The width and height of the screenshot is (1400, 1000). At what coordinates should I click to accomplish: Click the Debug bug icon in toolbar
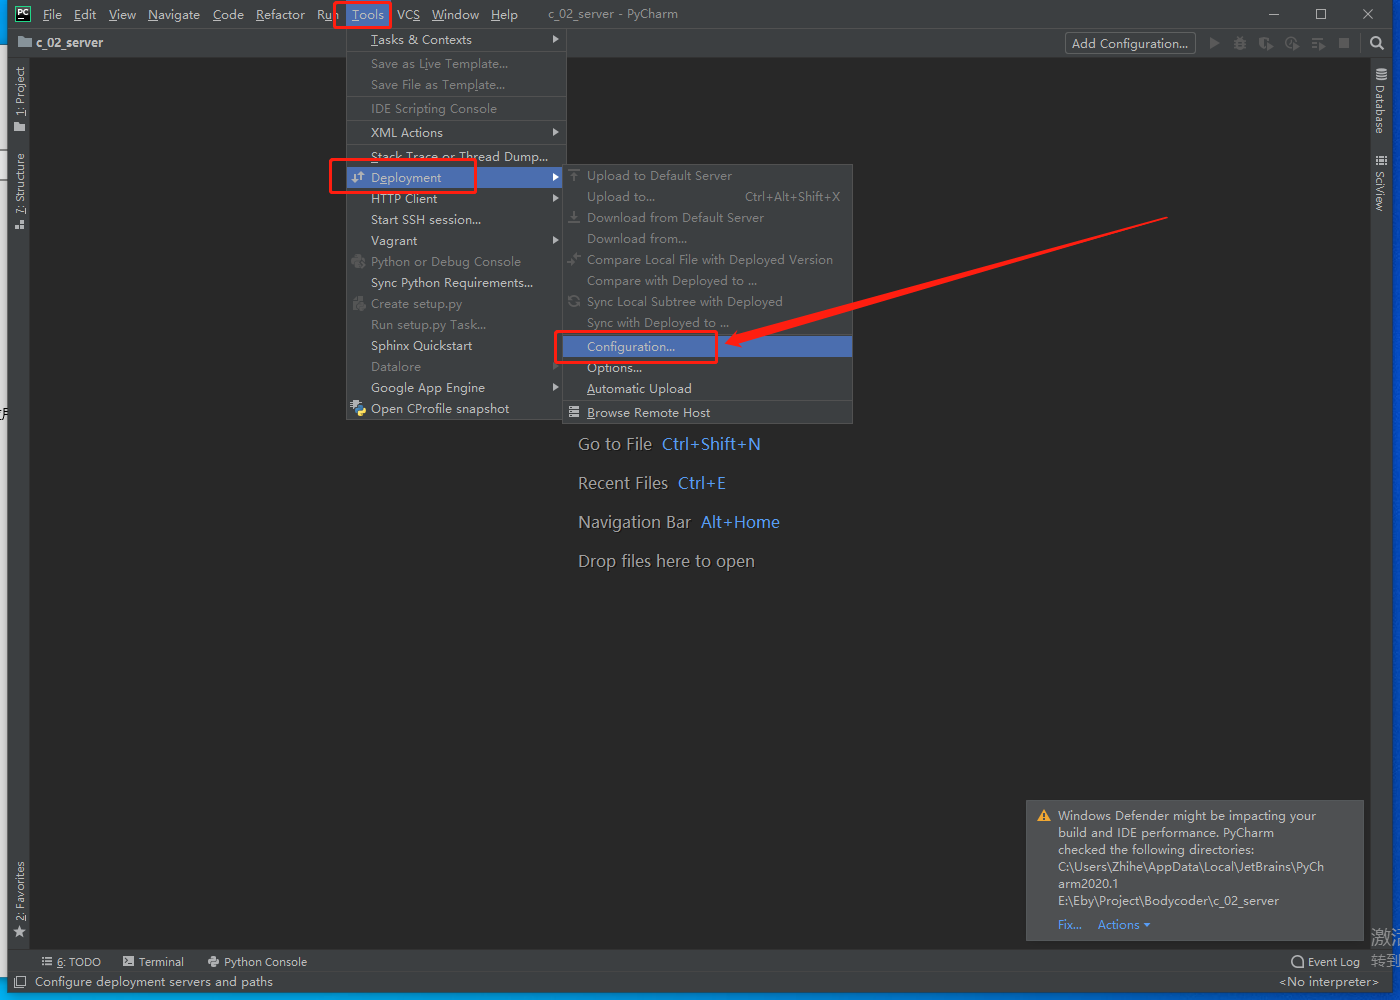tap(1239, 43)
